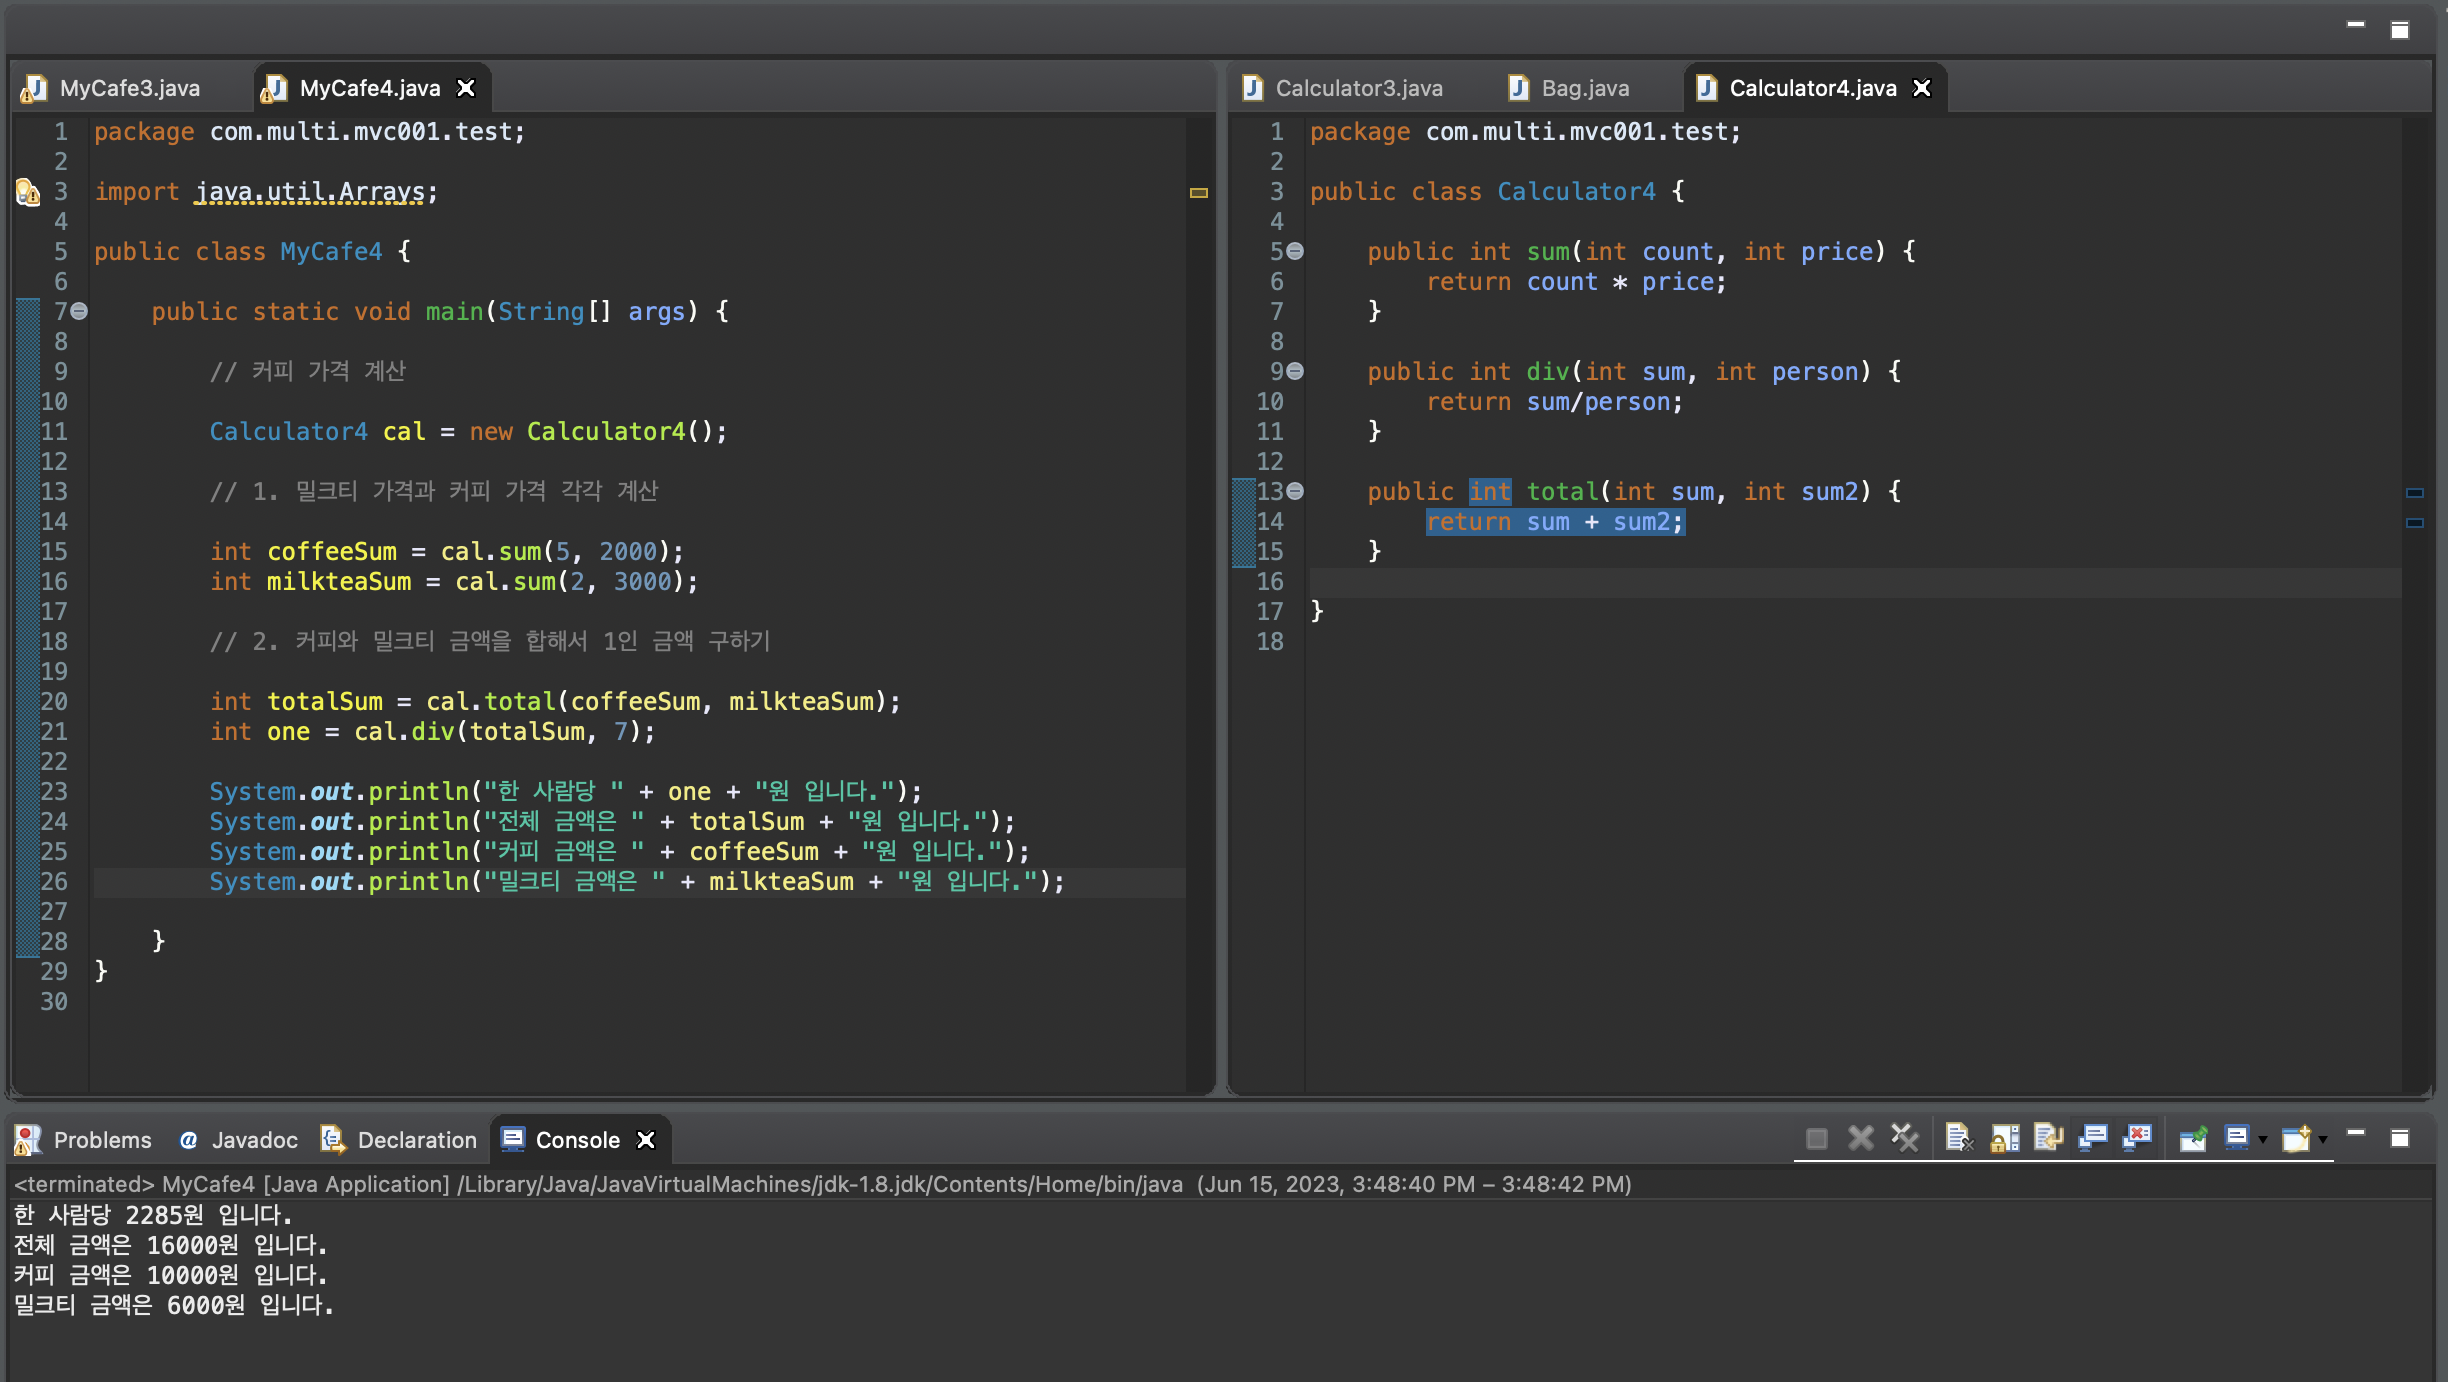Viewport: 2448px width, 1382px height.
Task: Click the warning marker on line 3
Action: point(27,191)
